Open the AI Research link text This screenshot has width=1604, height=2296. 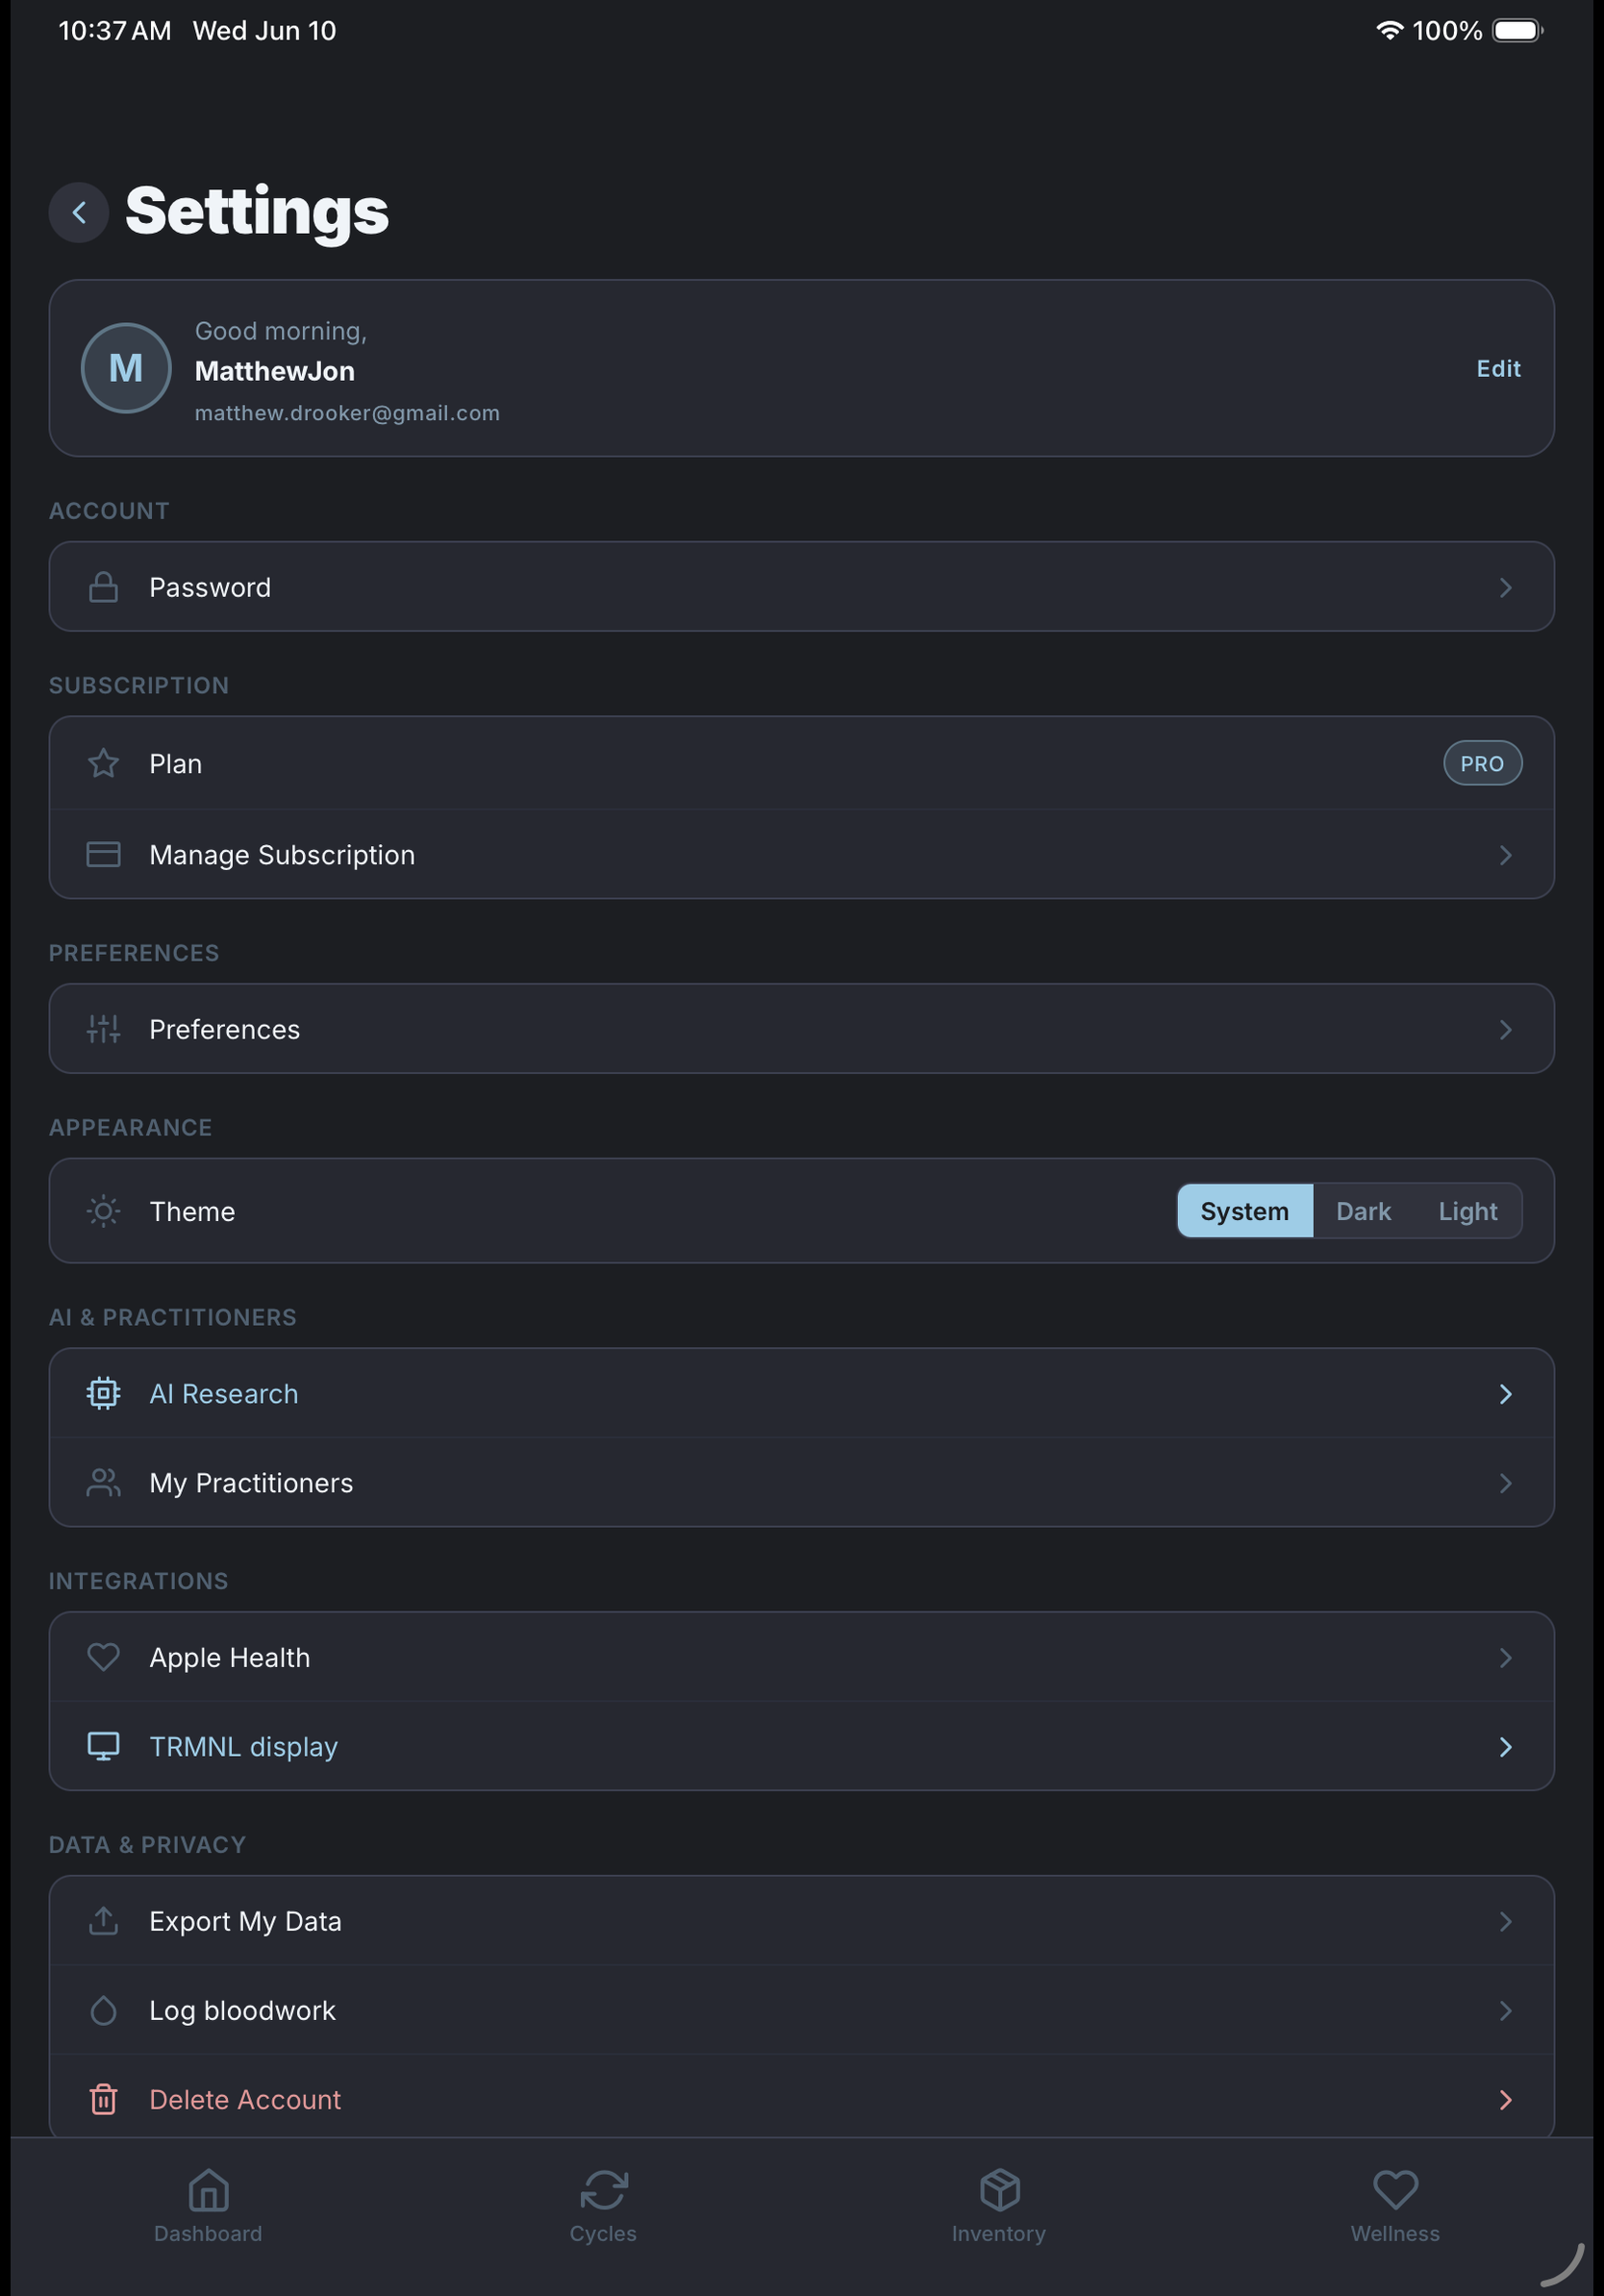click(224, 1393)
